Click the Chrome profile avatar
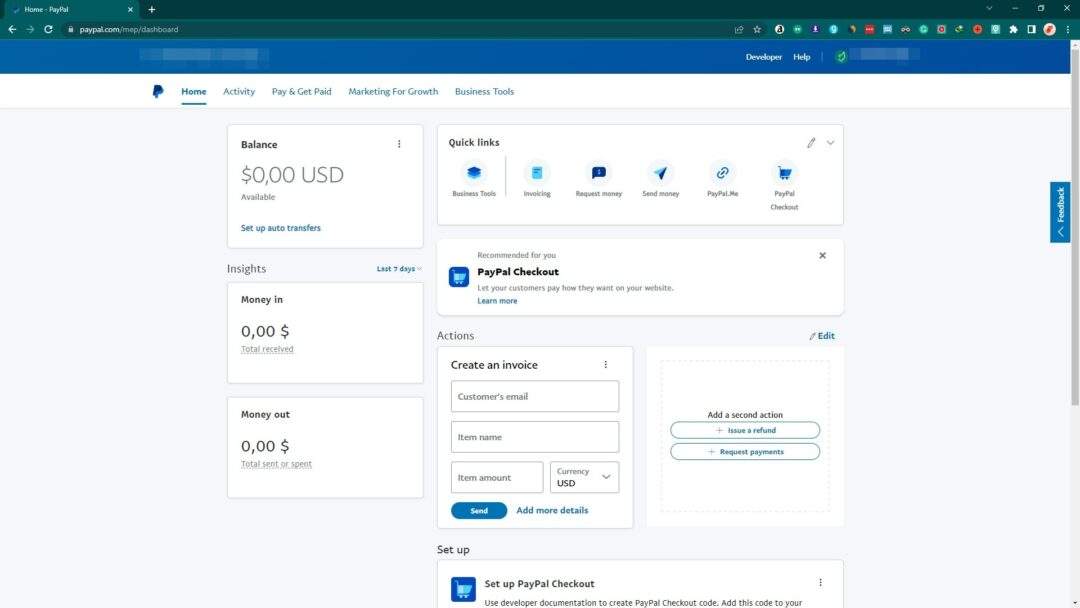 click(x=1050, y=30)
